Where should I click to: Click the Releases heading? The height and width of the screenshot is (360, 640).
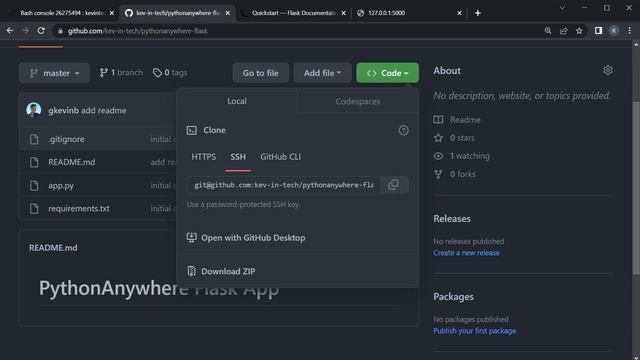pos(452,218)
